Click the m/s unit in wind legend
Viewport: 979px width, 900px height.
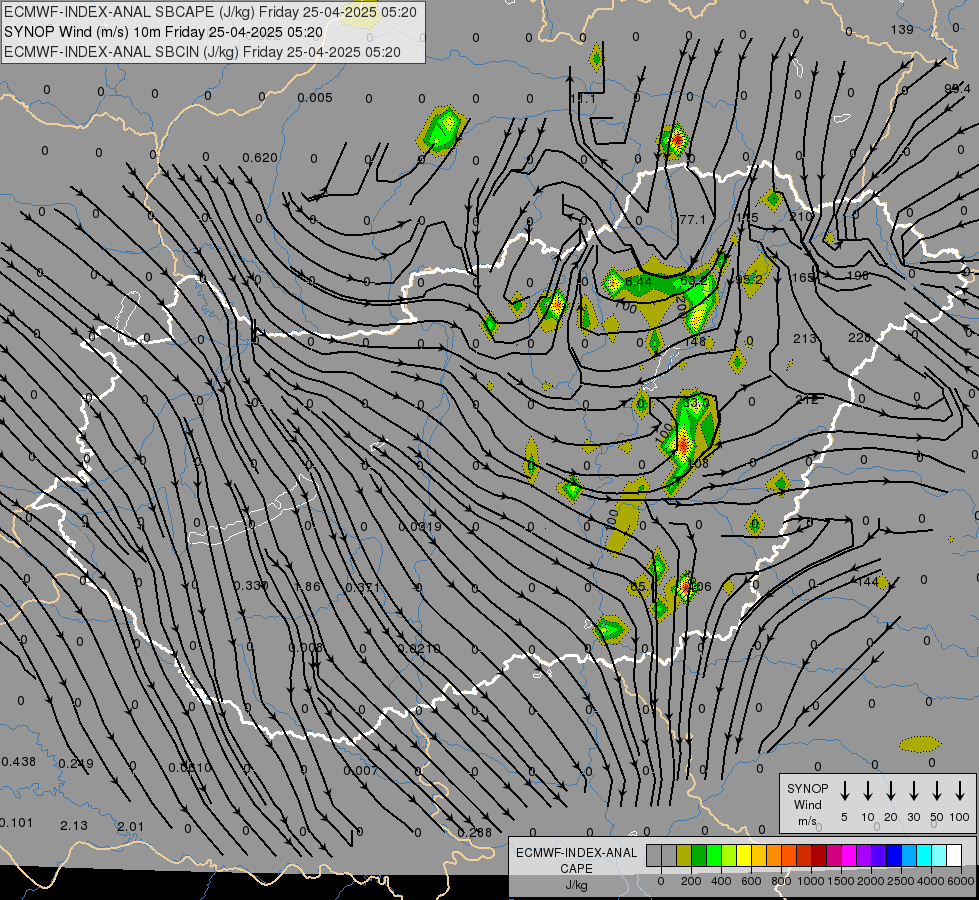tap(807, 821)
